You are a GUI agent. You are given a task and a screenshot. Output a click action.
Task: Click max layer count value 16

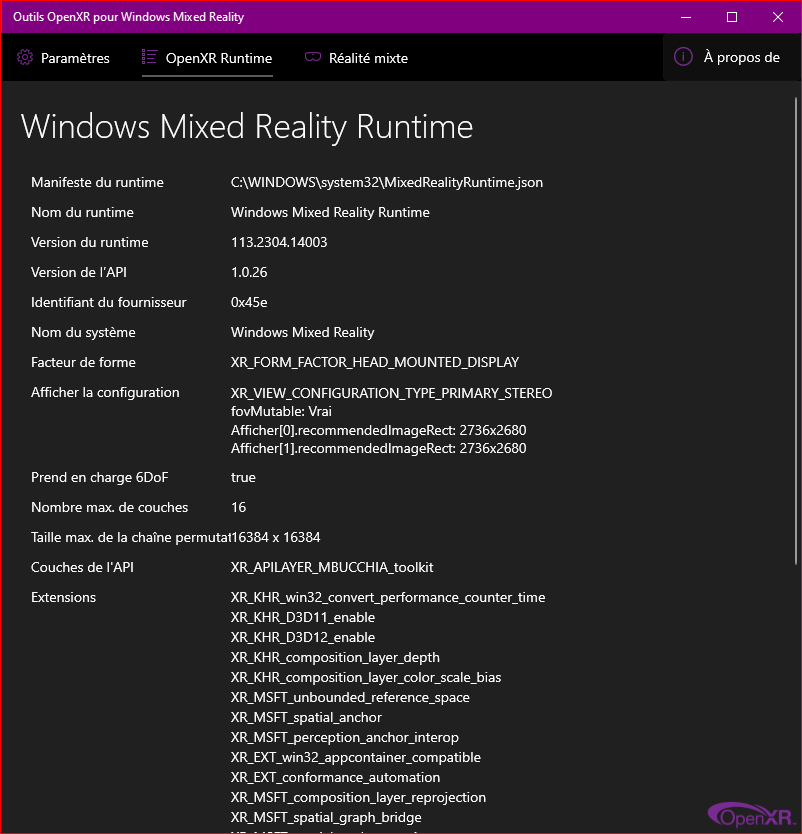[x=238, y=507]
